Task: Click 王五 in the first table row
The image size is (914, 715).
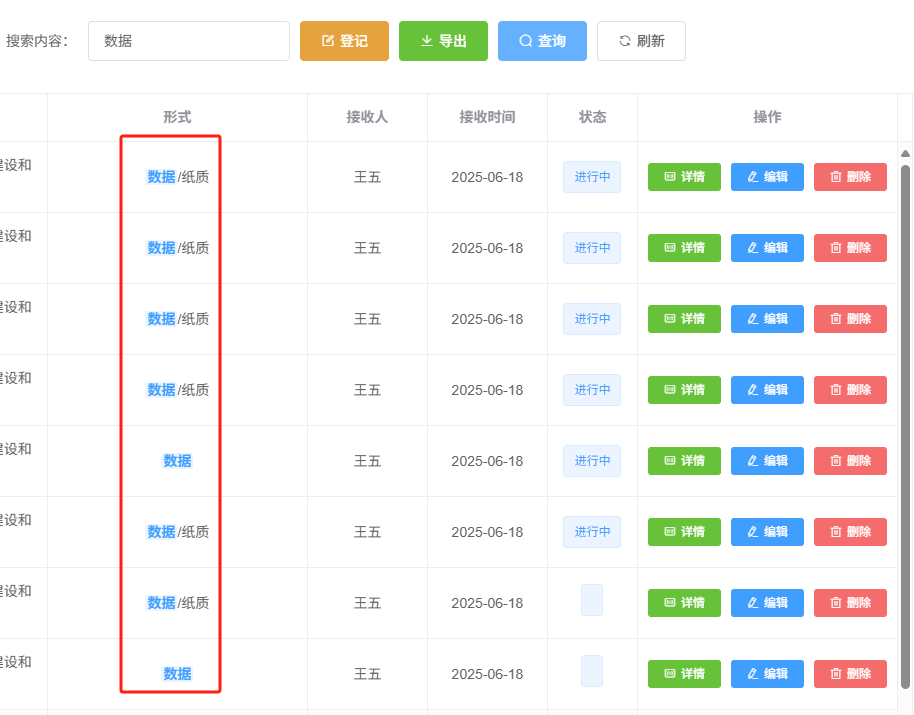Action: [367, 177]
